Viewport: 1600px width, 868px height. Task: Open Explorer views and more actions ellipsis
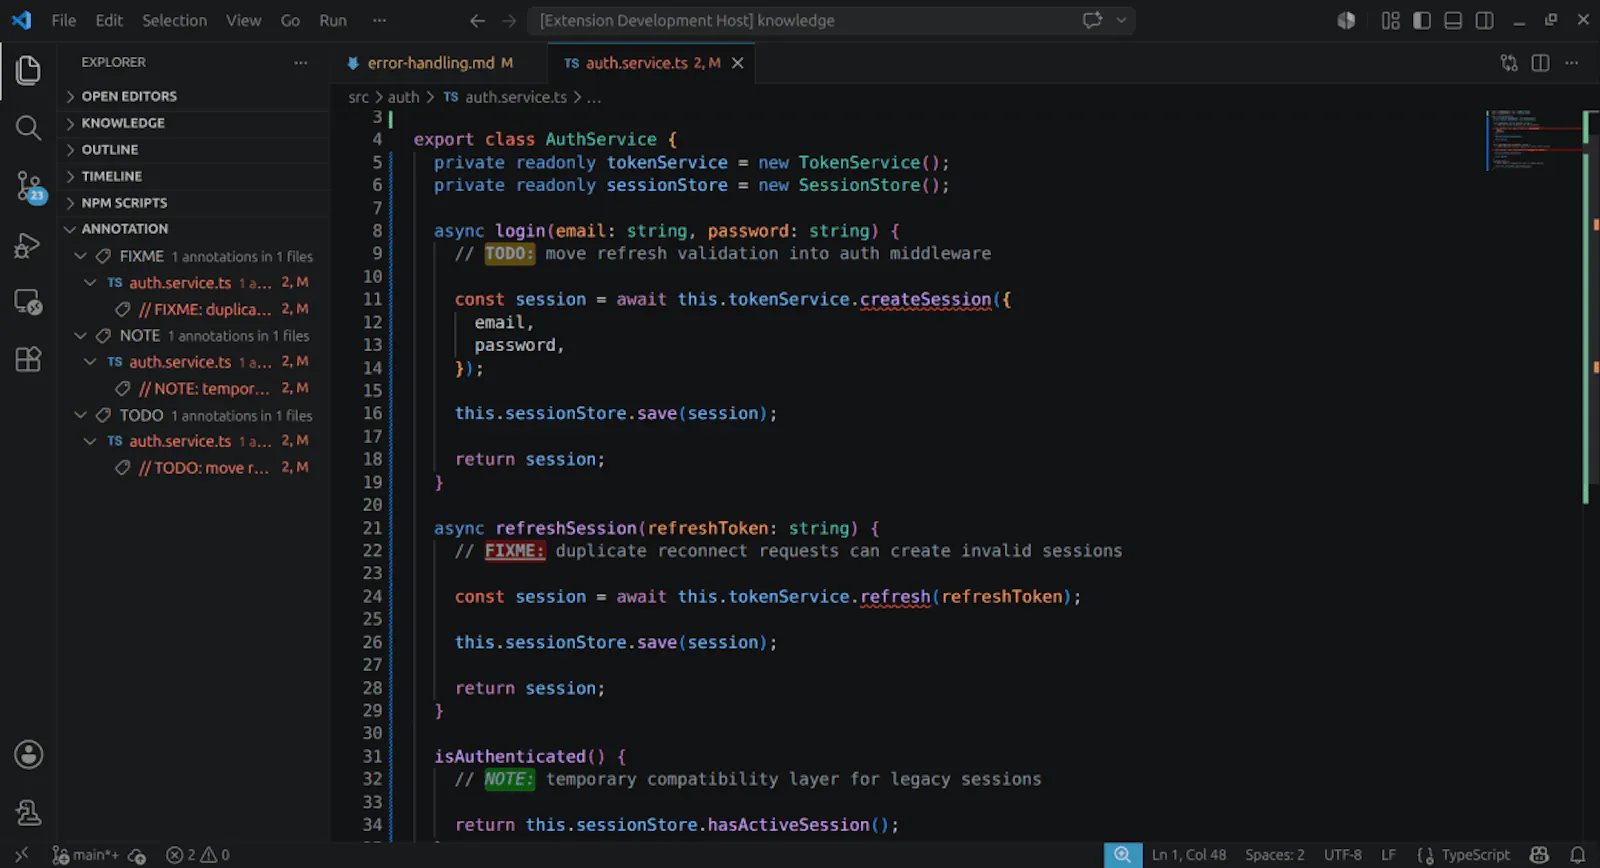pos(301,62)
